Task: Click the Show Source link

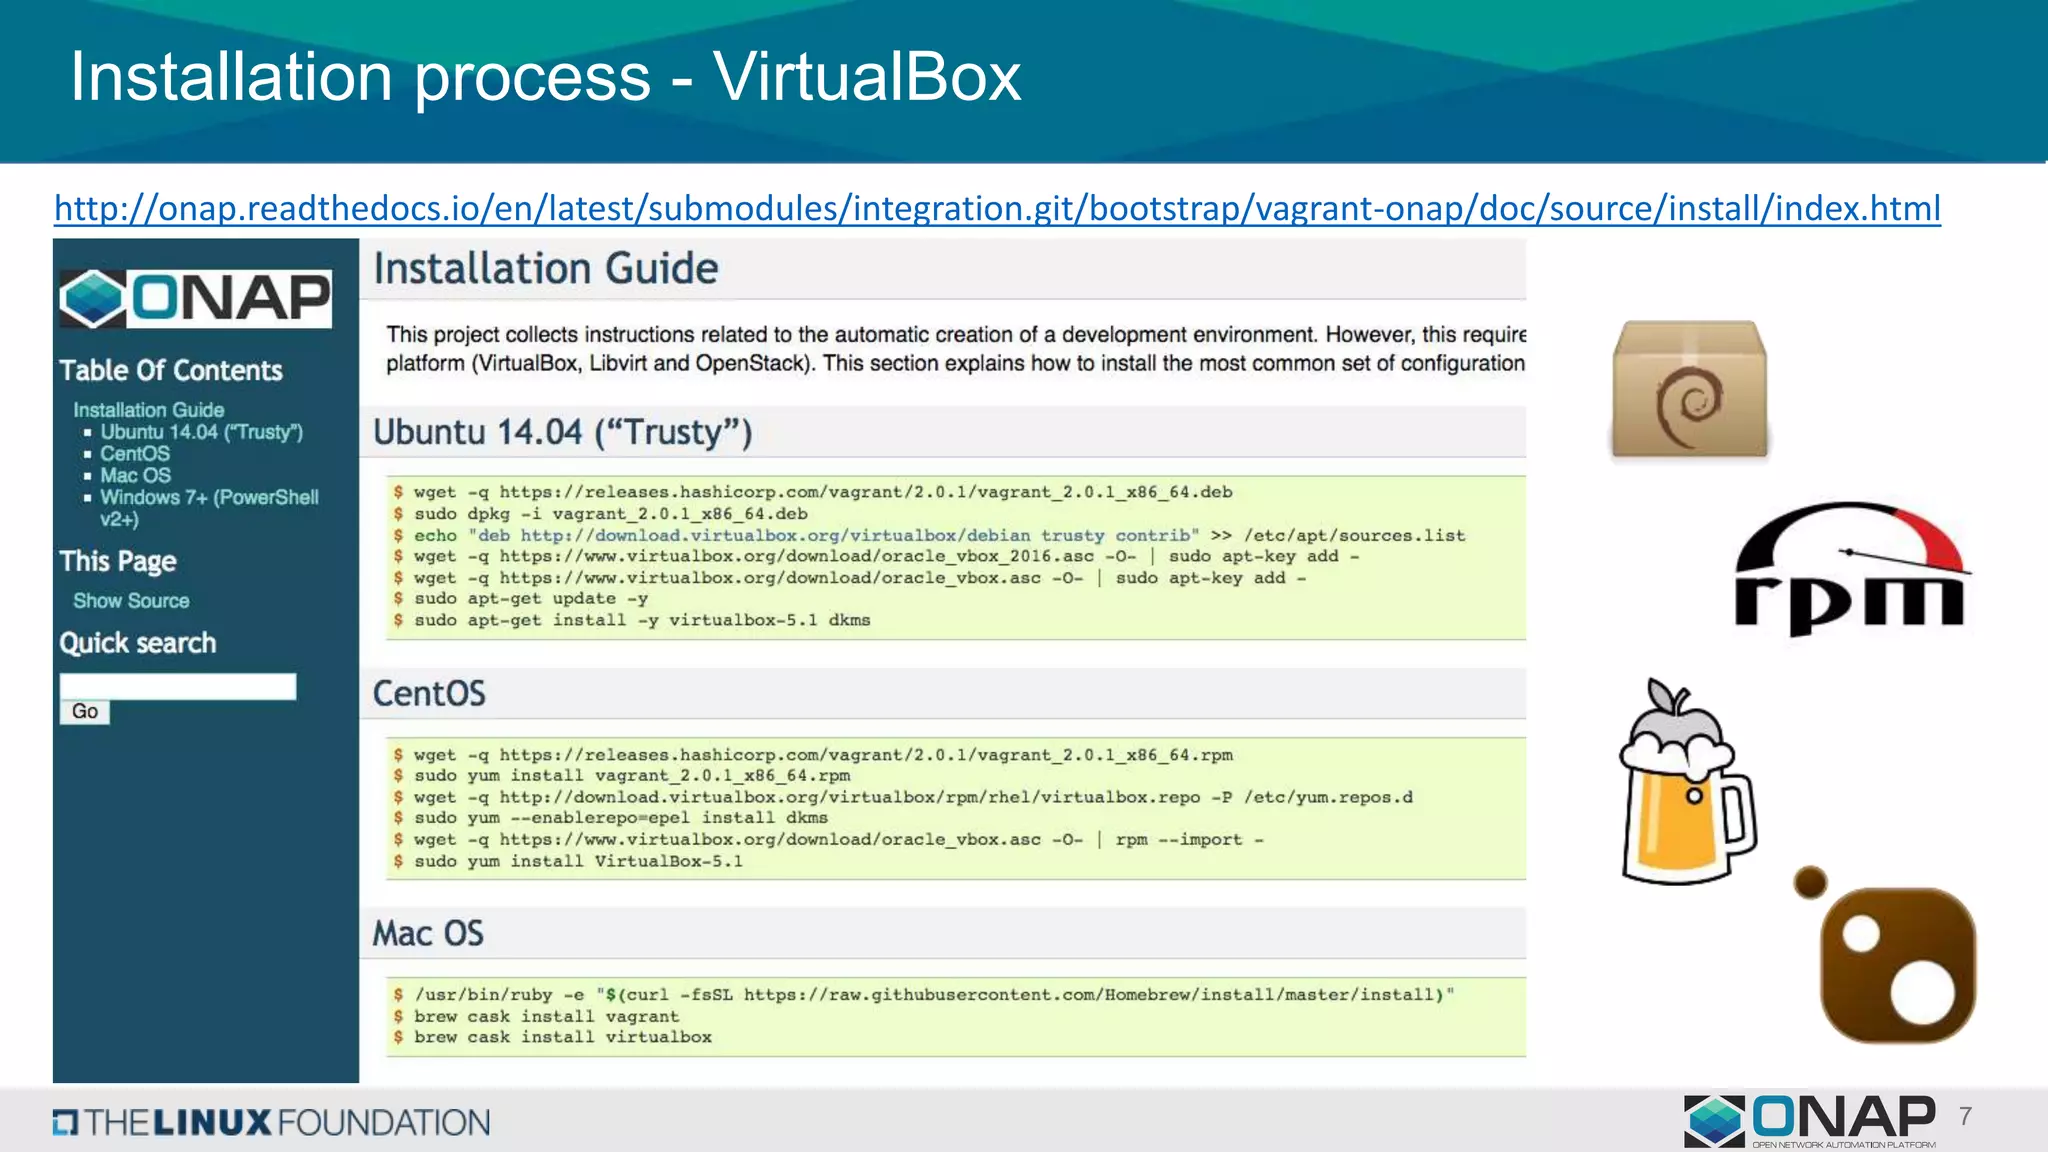Action: [131, 601]
